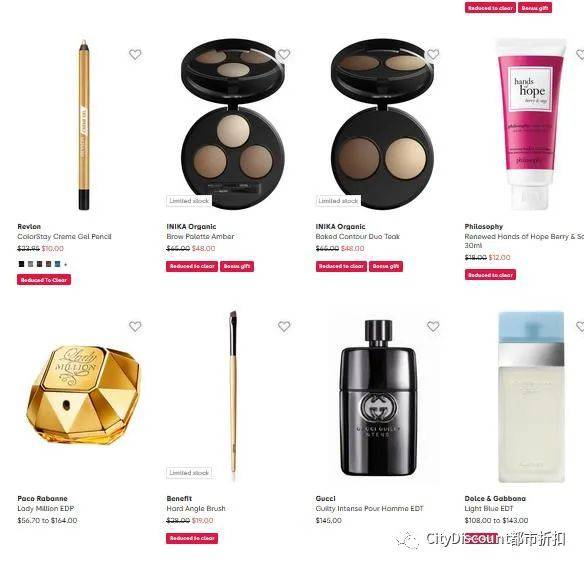Image resolution: width=584 pixels, height=565 pixels.
Task: Click heart icon on INIKA Brow Palette Amber
Action: pyautogui.click(x=284, y=54)
